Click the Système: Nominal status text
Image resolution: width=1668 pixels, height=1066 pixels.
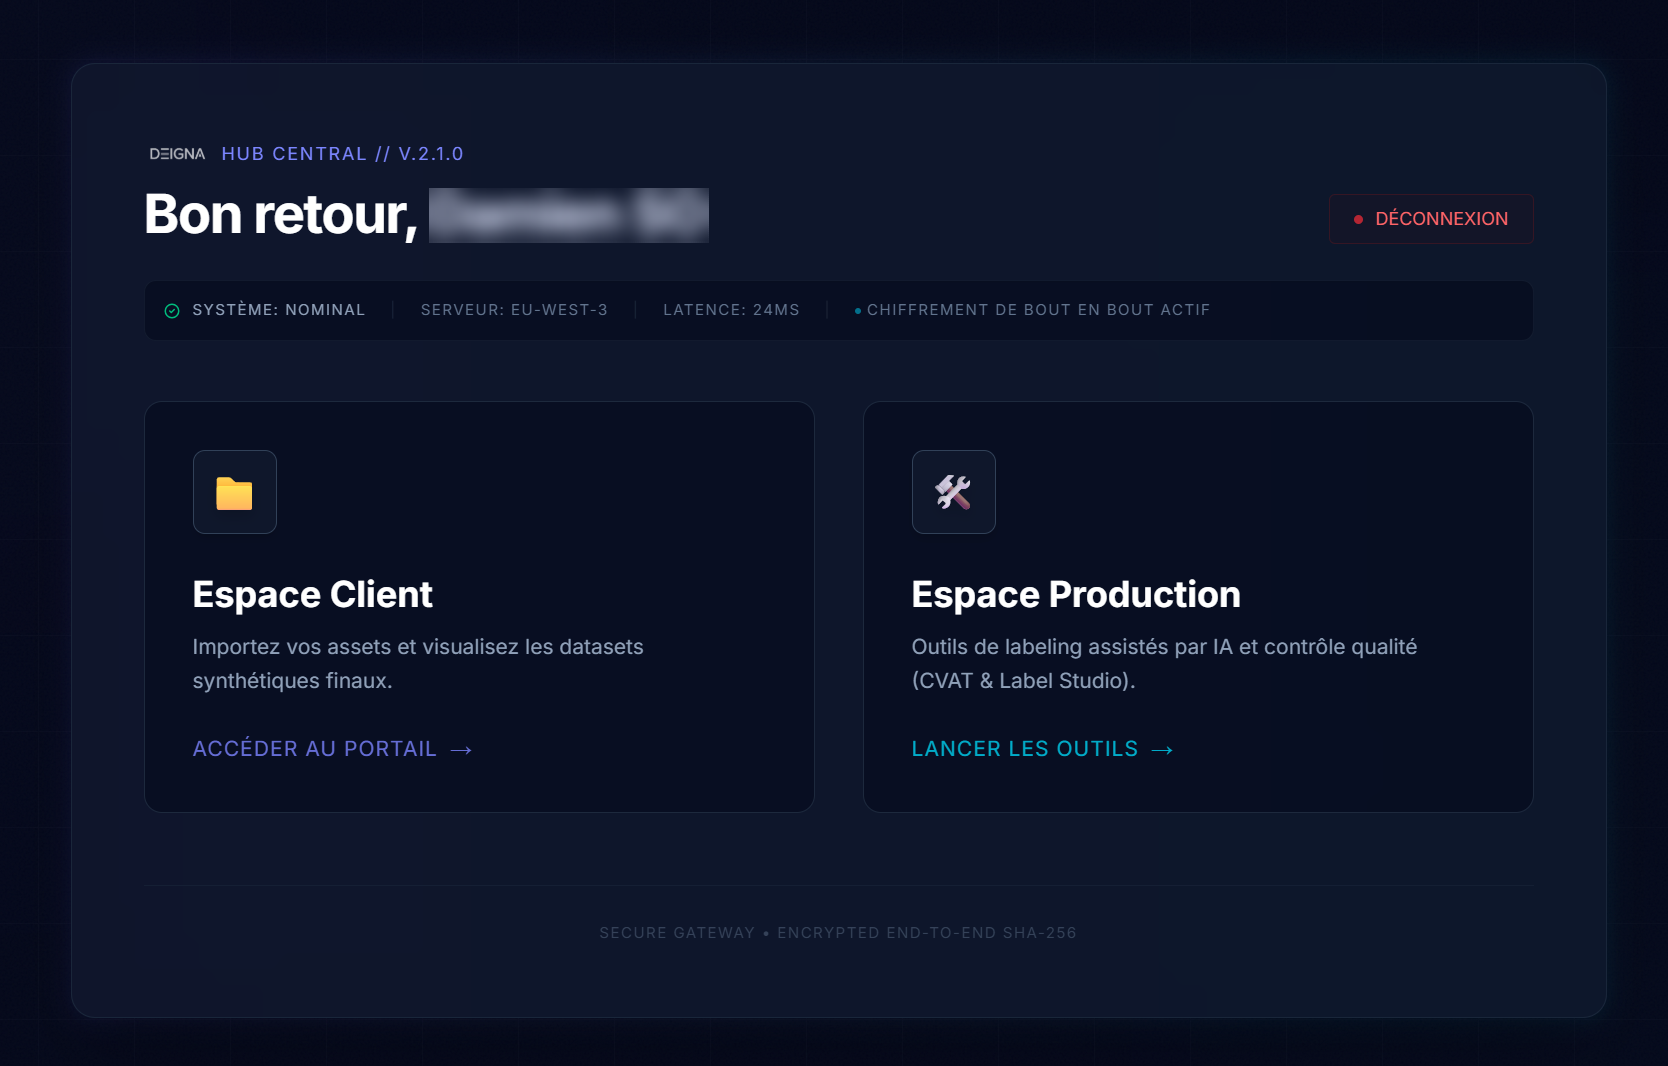tap(278, 310)
